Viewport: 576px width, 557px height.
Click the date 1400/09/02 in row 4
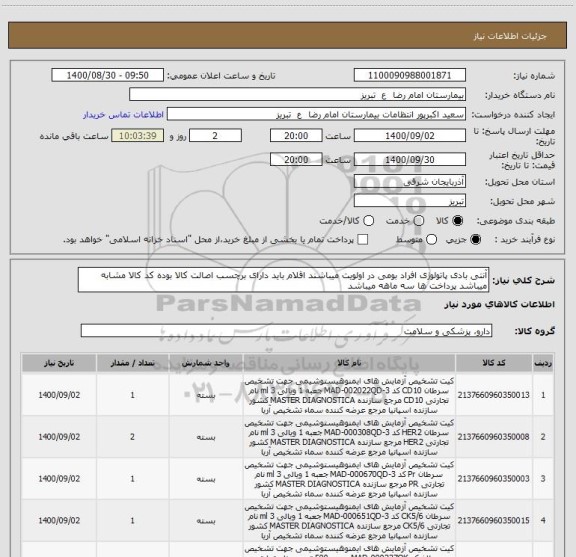pos(59,521)
